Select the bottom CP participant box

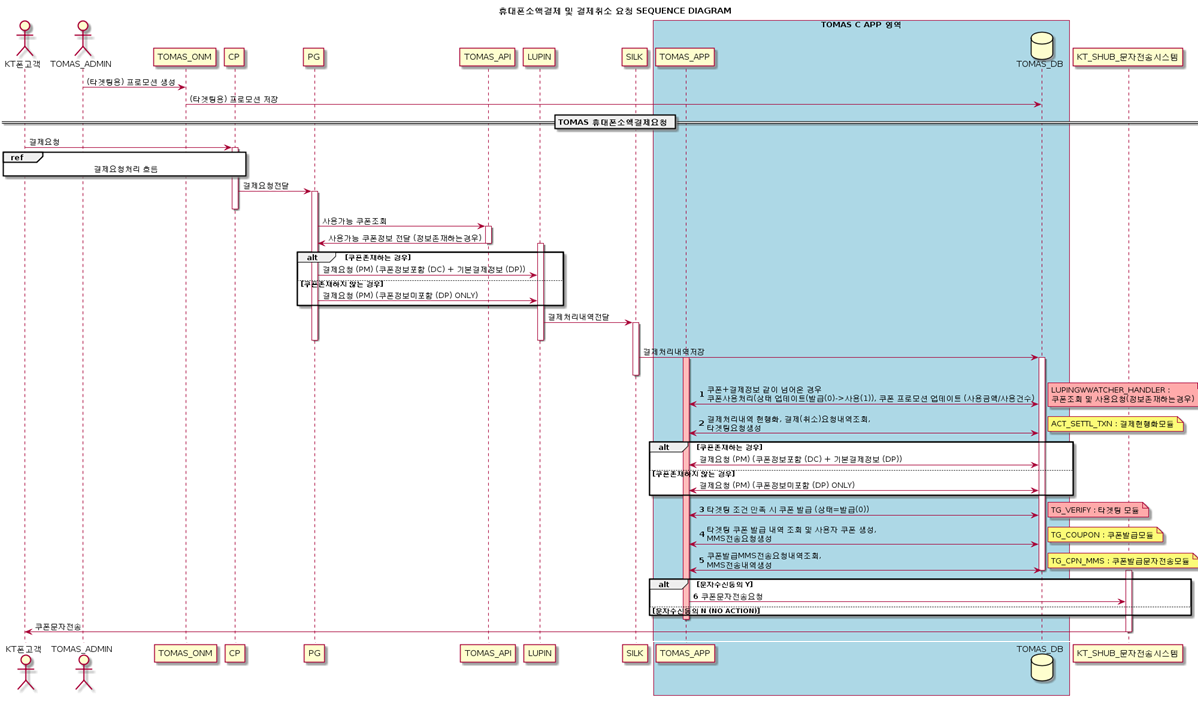(234, 653)
